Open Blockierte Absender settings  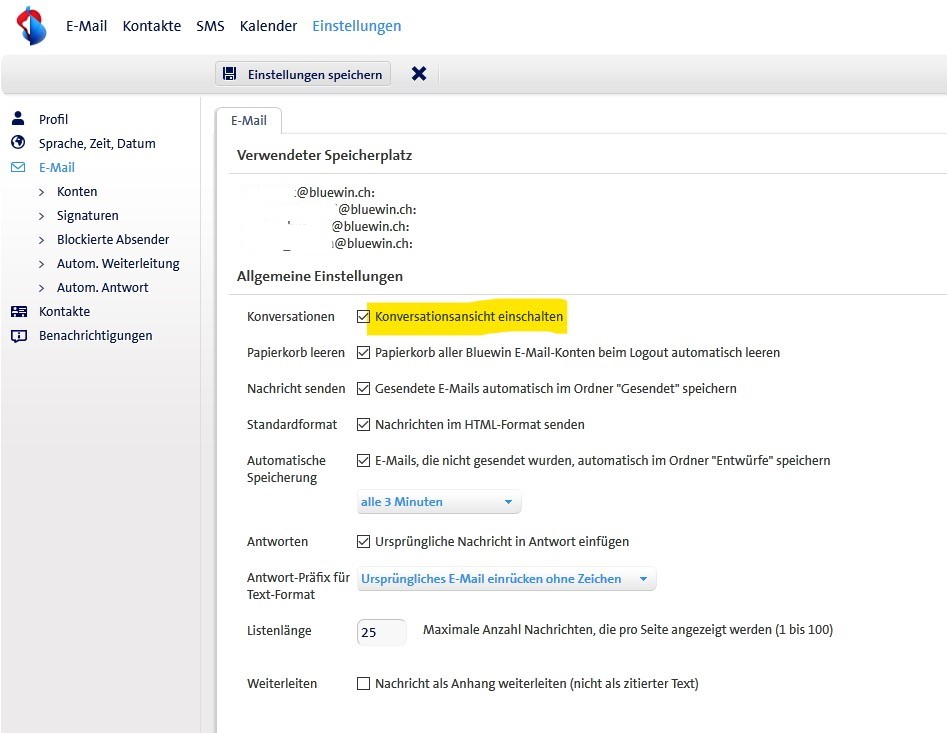pos(45,239)
